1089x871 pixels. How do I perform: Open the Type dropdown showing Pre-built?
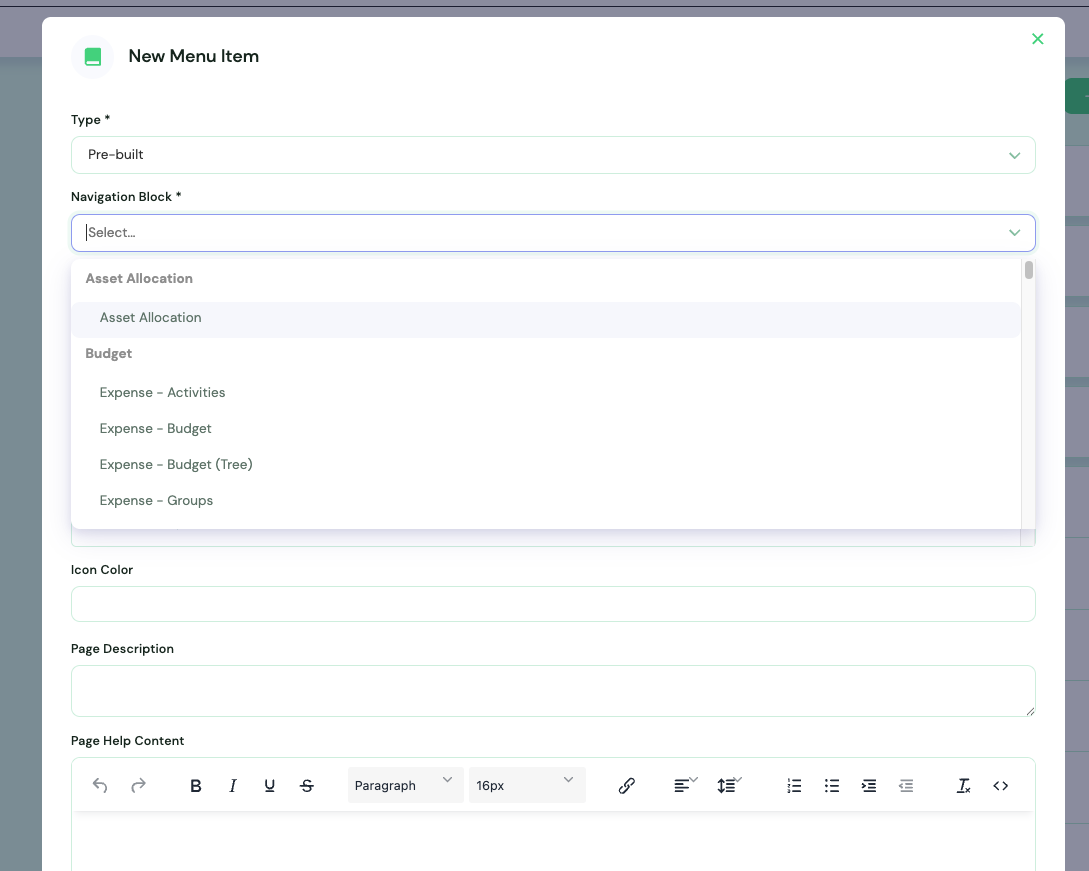553,155
